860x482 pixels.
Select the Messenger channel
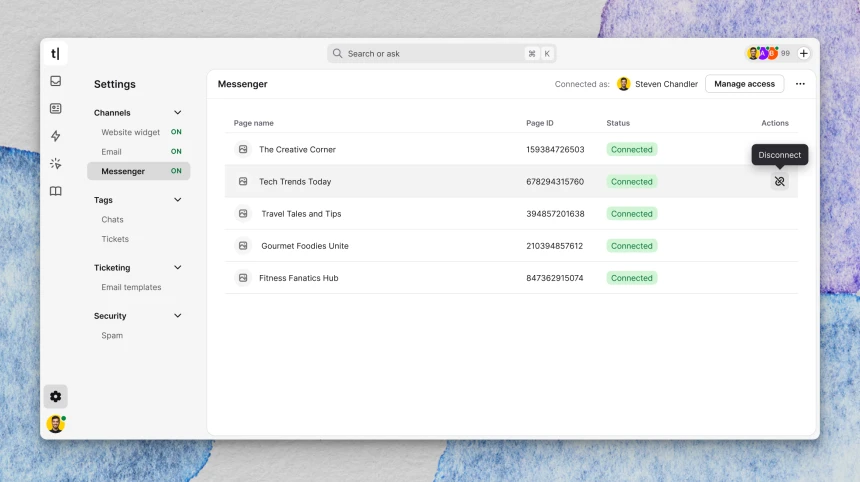coord(139,171)
